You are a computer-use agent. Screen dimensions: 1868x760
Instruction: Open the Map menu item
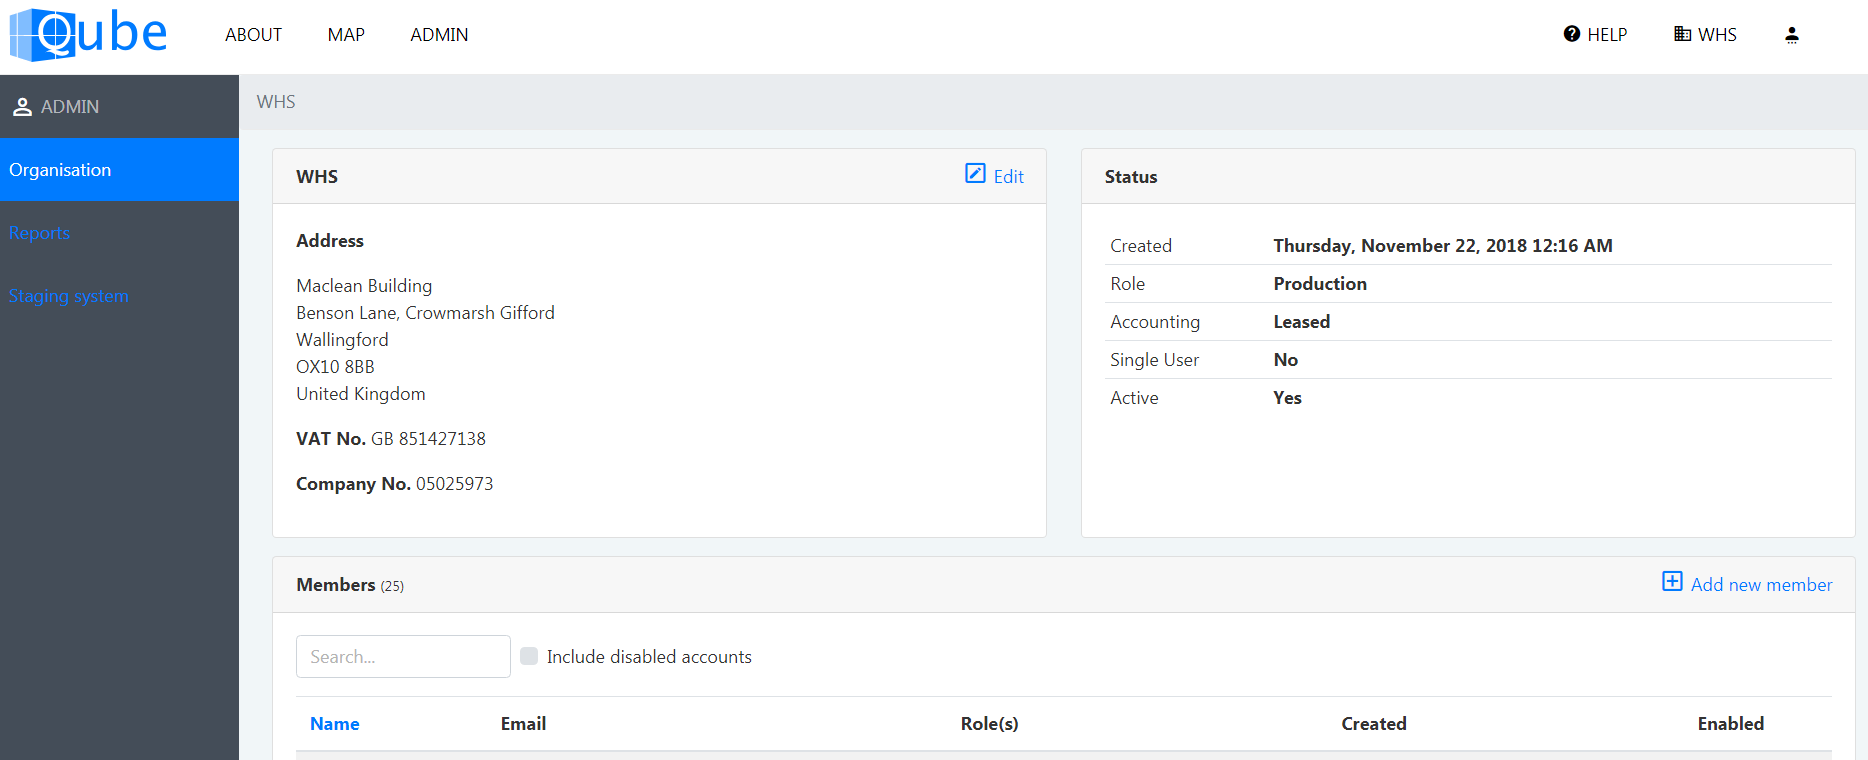(x=346, y=35)
